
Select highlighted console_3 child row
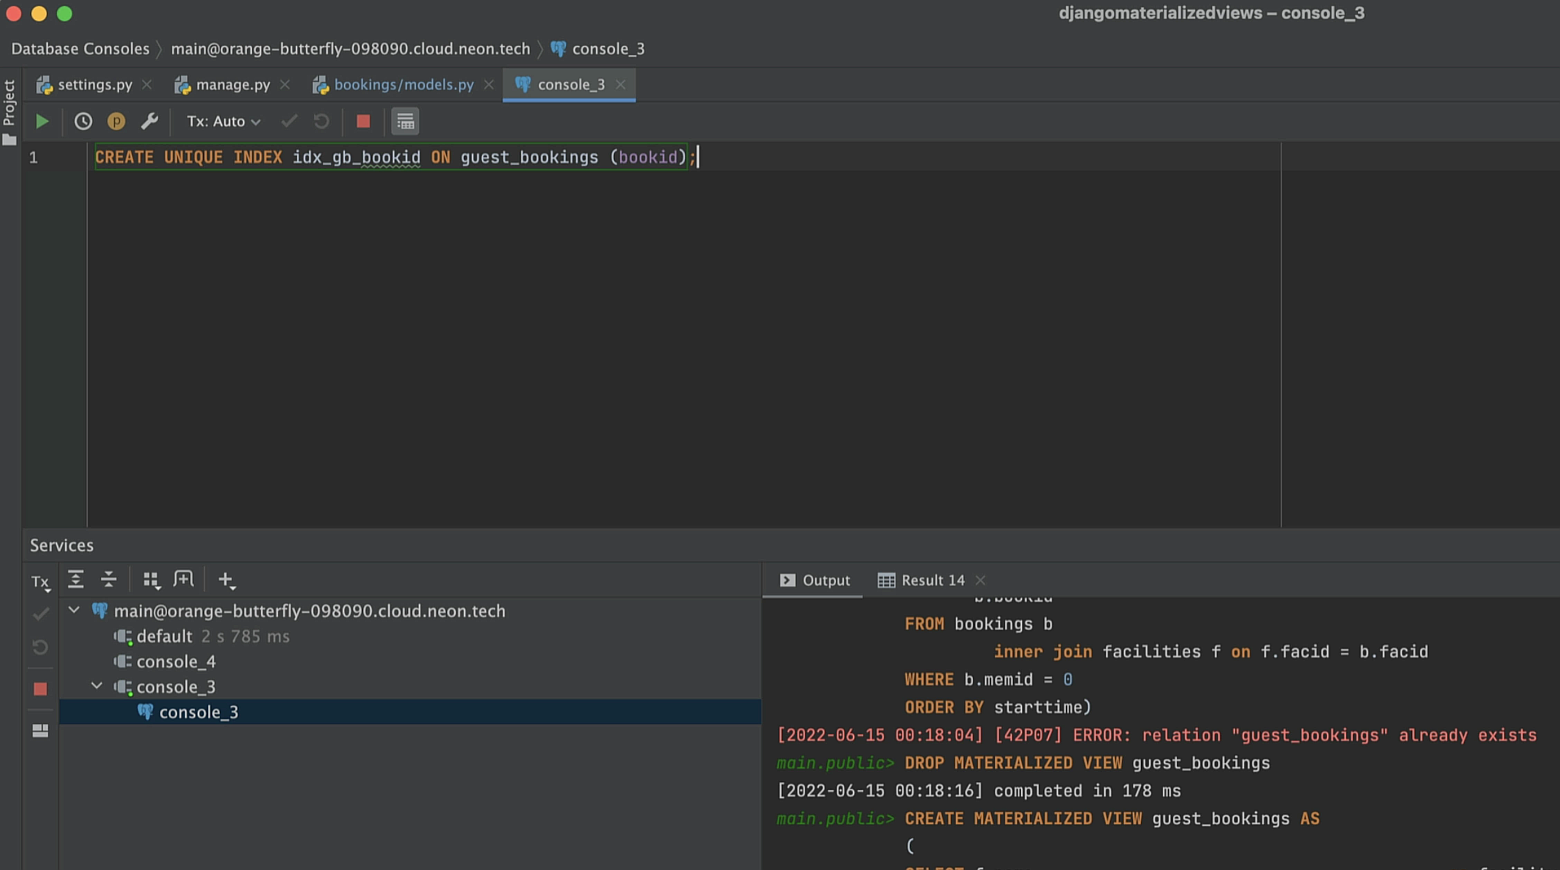tap(410, 712)
